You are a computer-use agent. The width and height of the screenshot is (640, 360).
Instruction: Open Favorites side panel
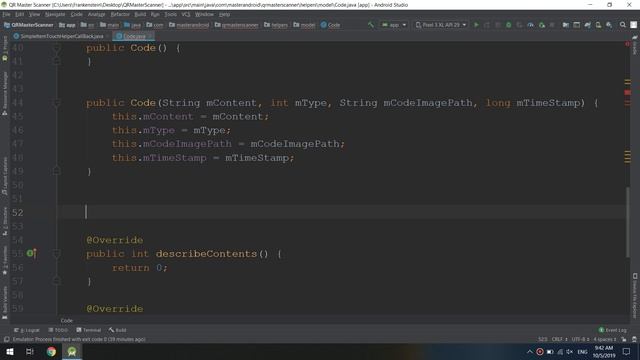pyautogui.click(x=5, y=260)
